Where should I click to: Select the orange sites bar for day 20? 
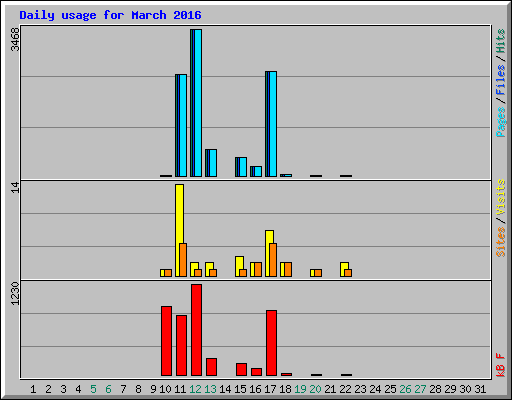point(318,273)
